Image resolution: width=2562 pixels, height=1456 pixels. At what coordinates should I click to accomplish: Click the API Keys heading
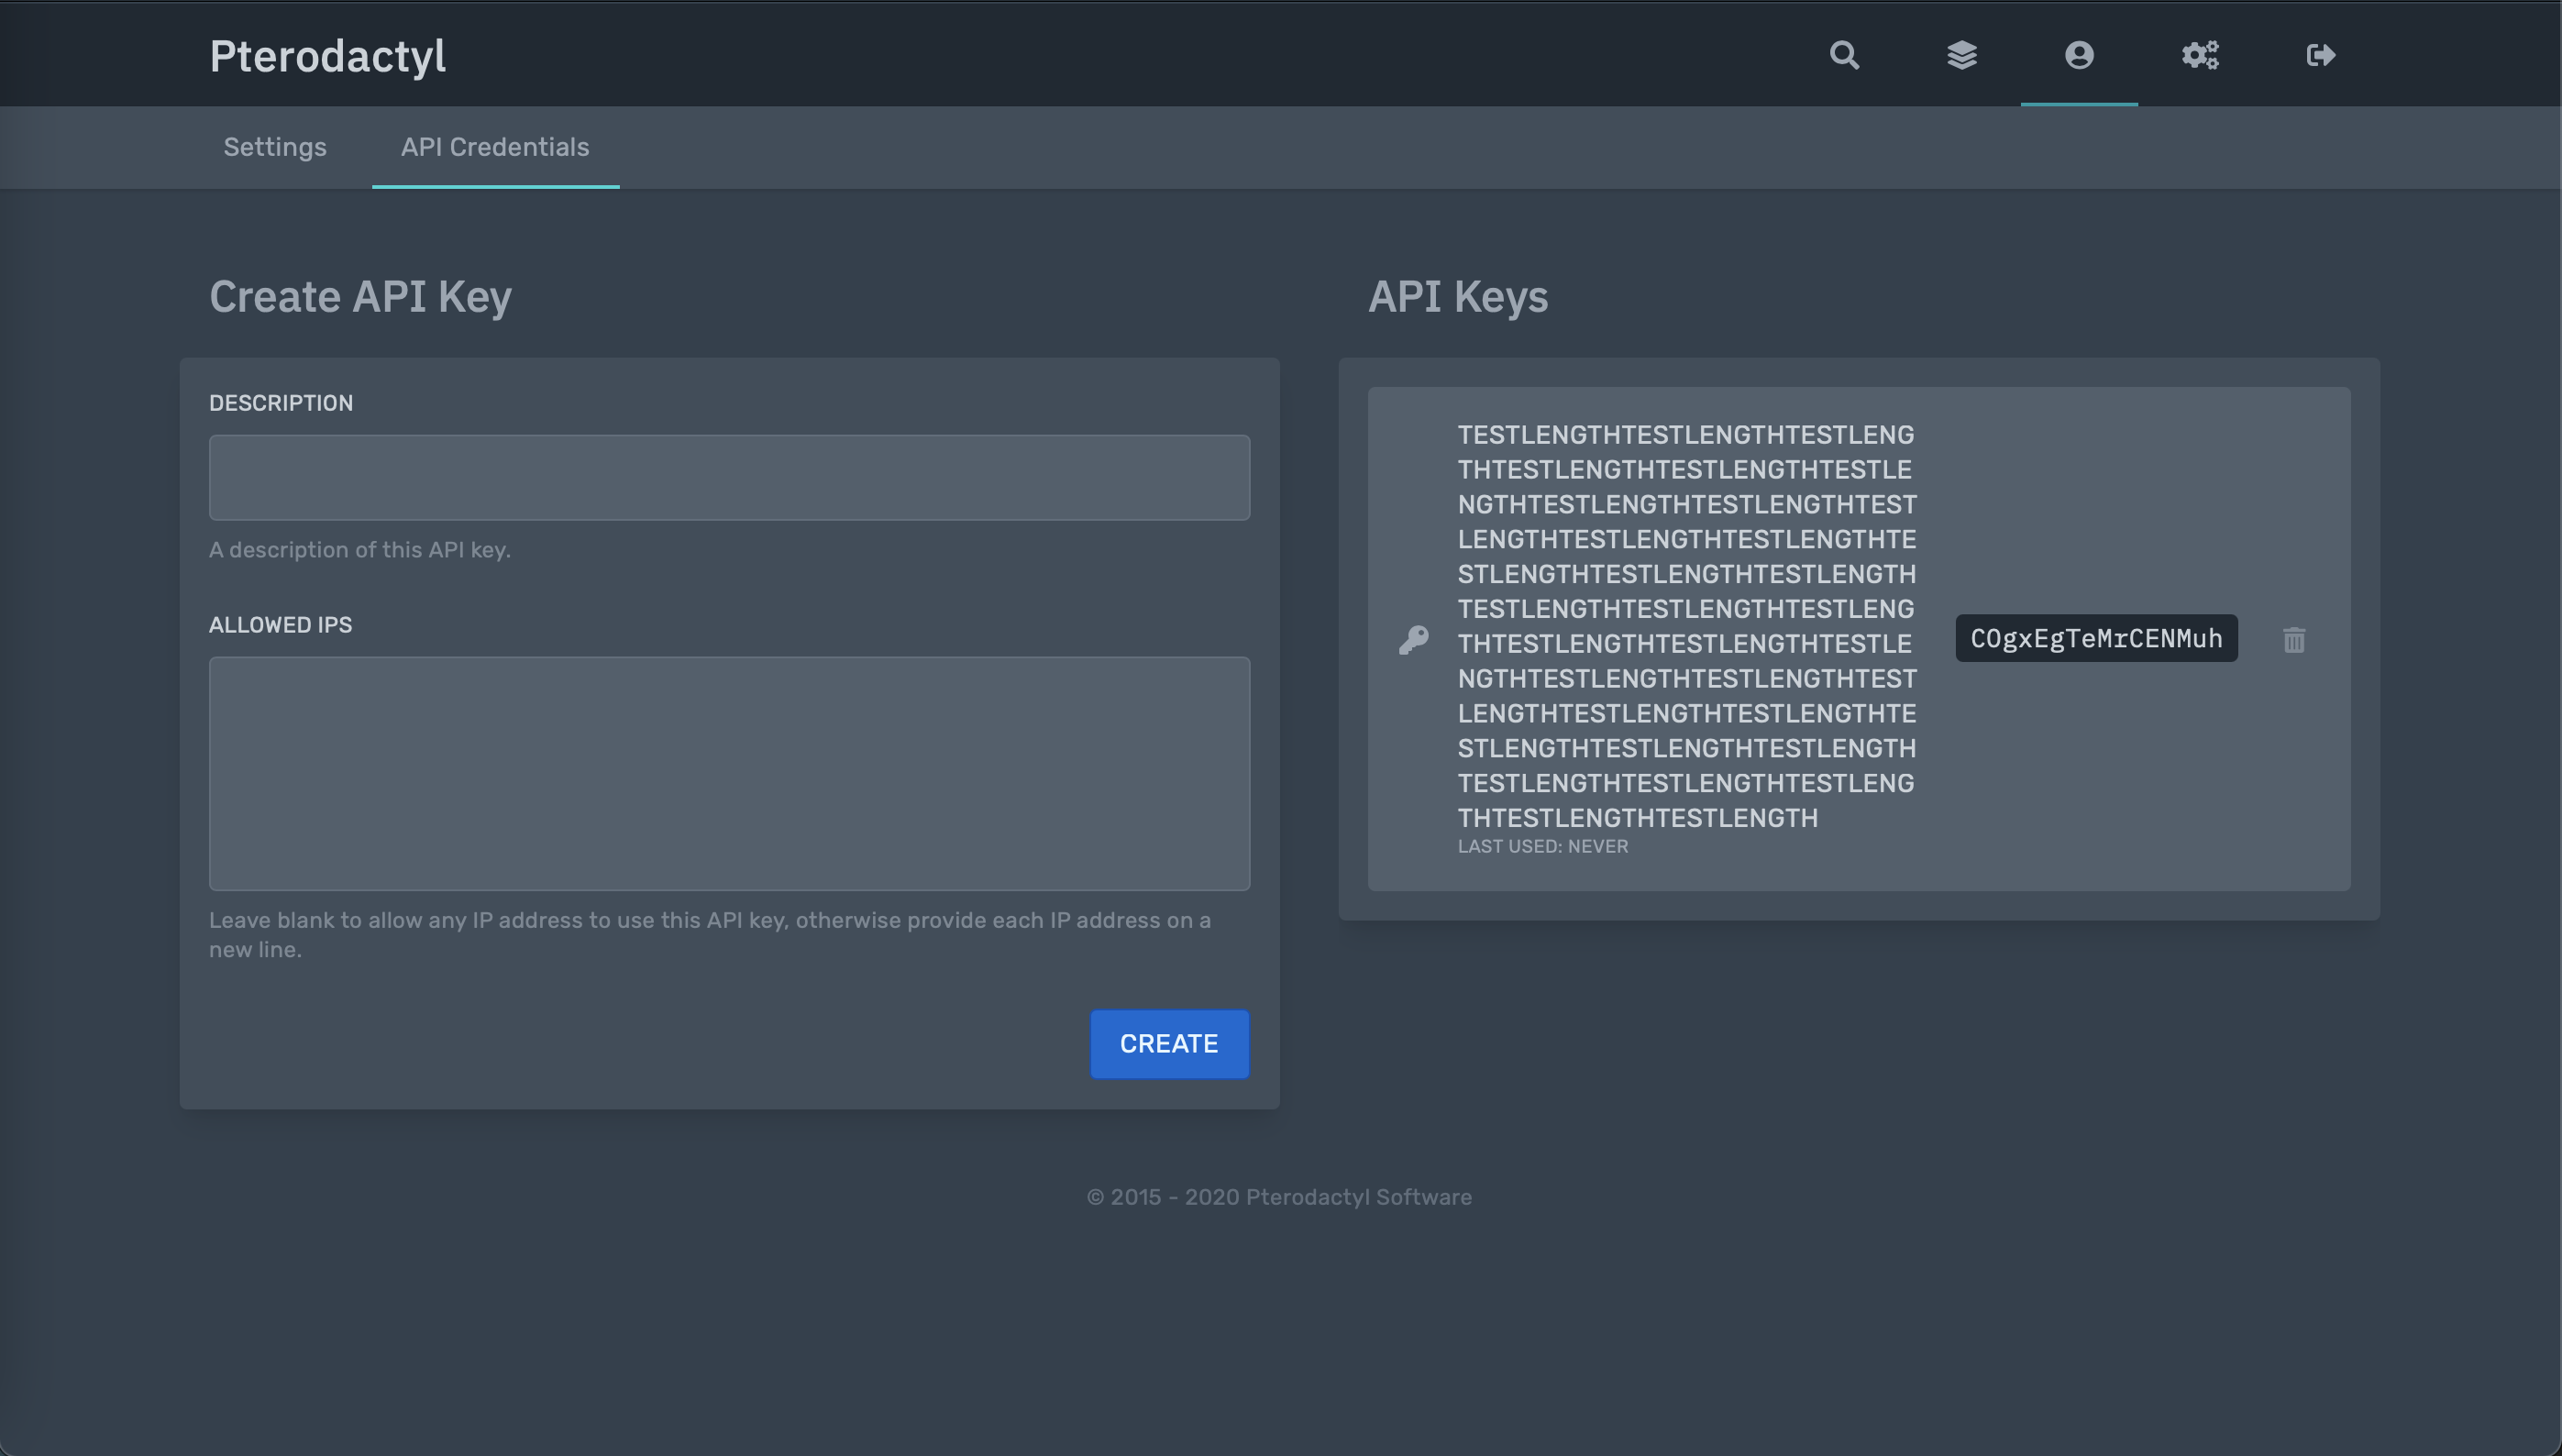click(x=1457, y=296)
